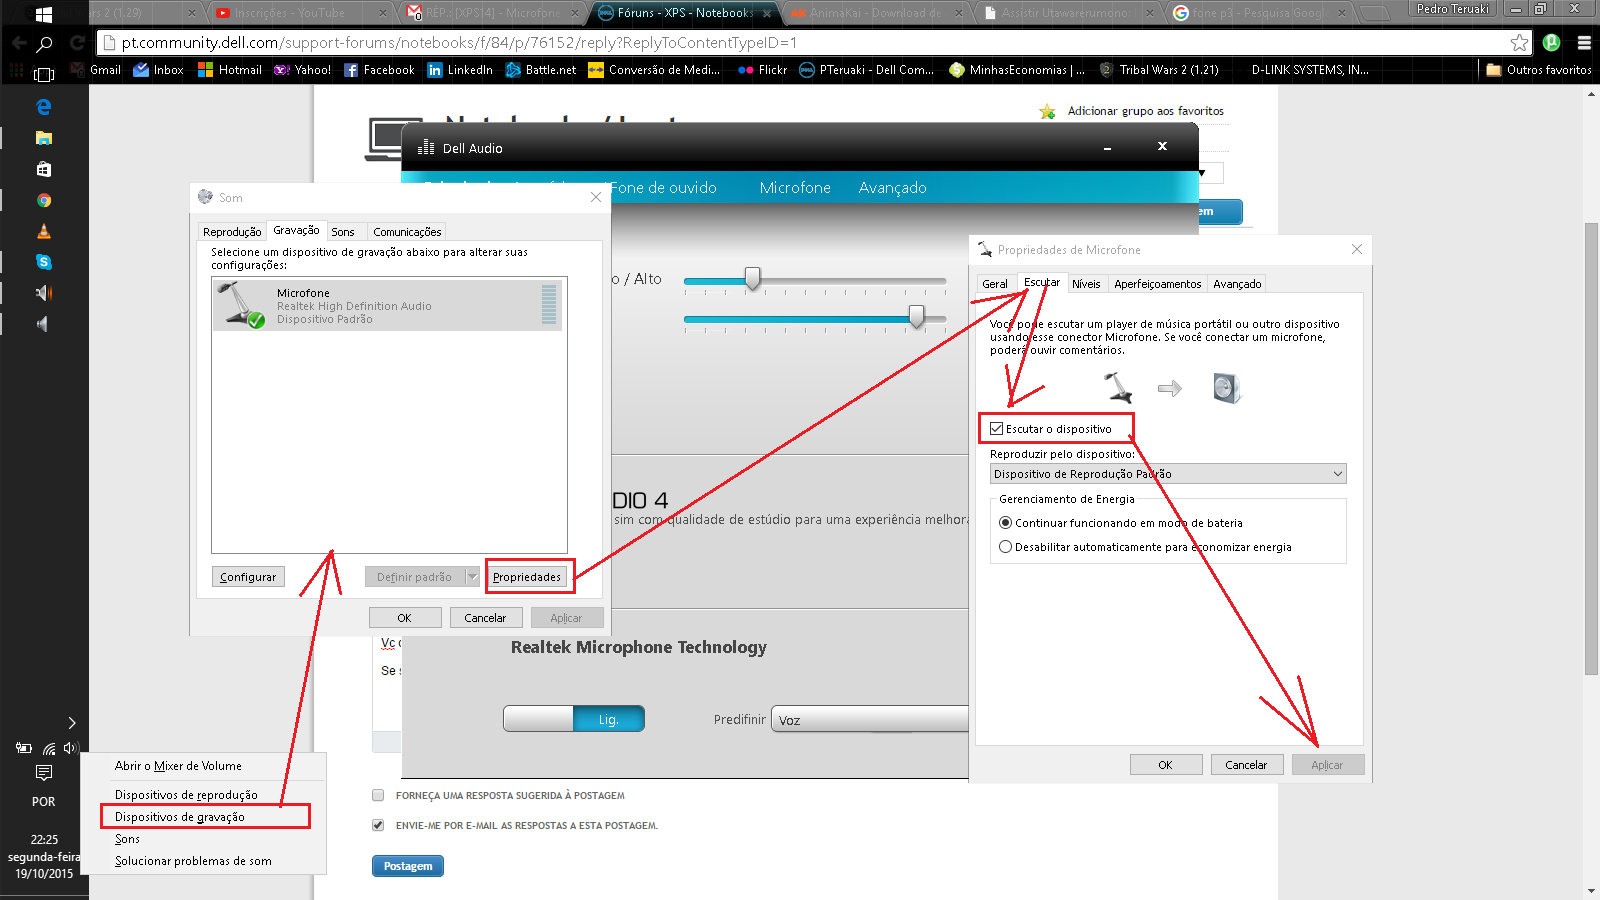Click the Dell Audio equalizer title icon
Image resolution: width=1600 pixels, height=900 pixels.
(x=426, y=147)
